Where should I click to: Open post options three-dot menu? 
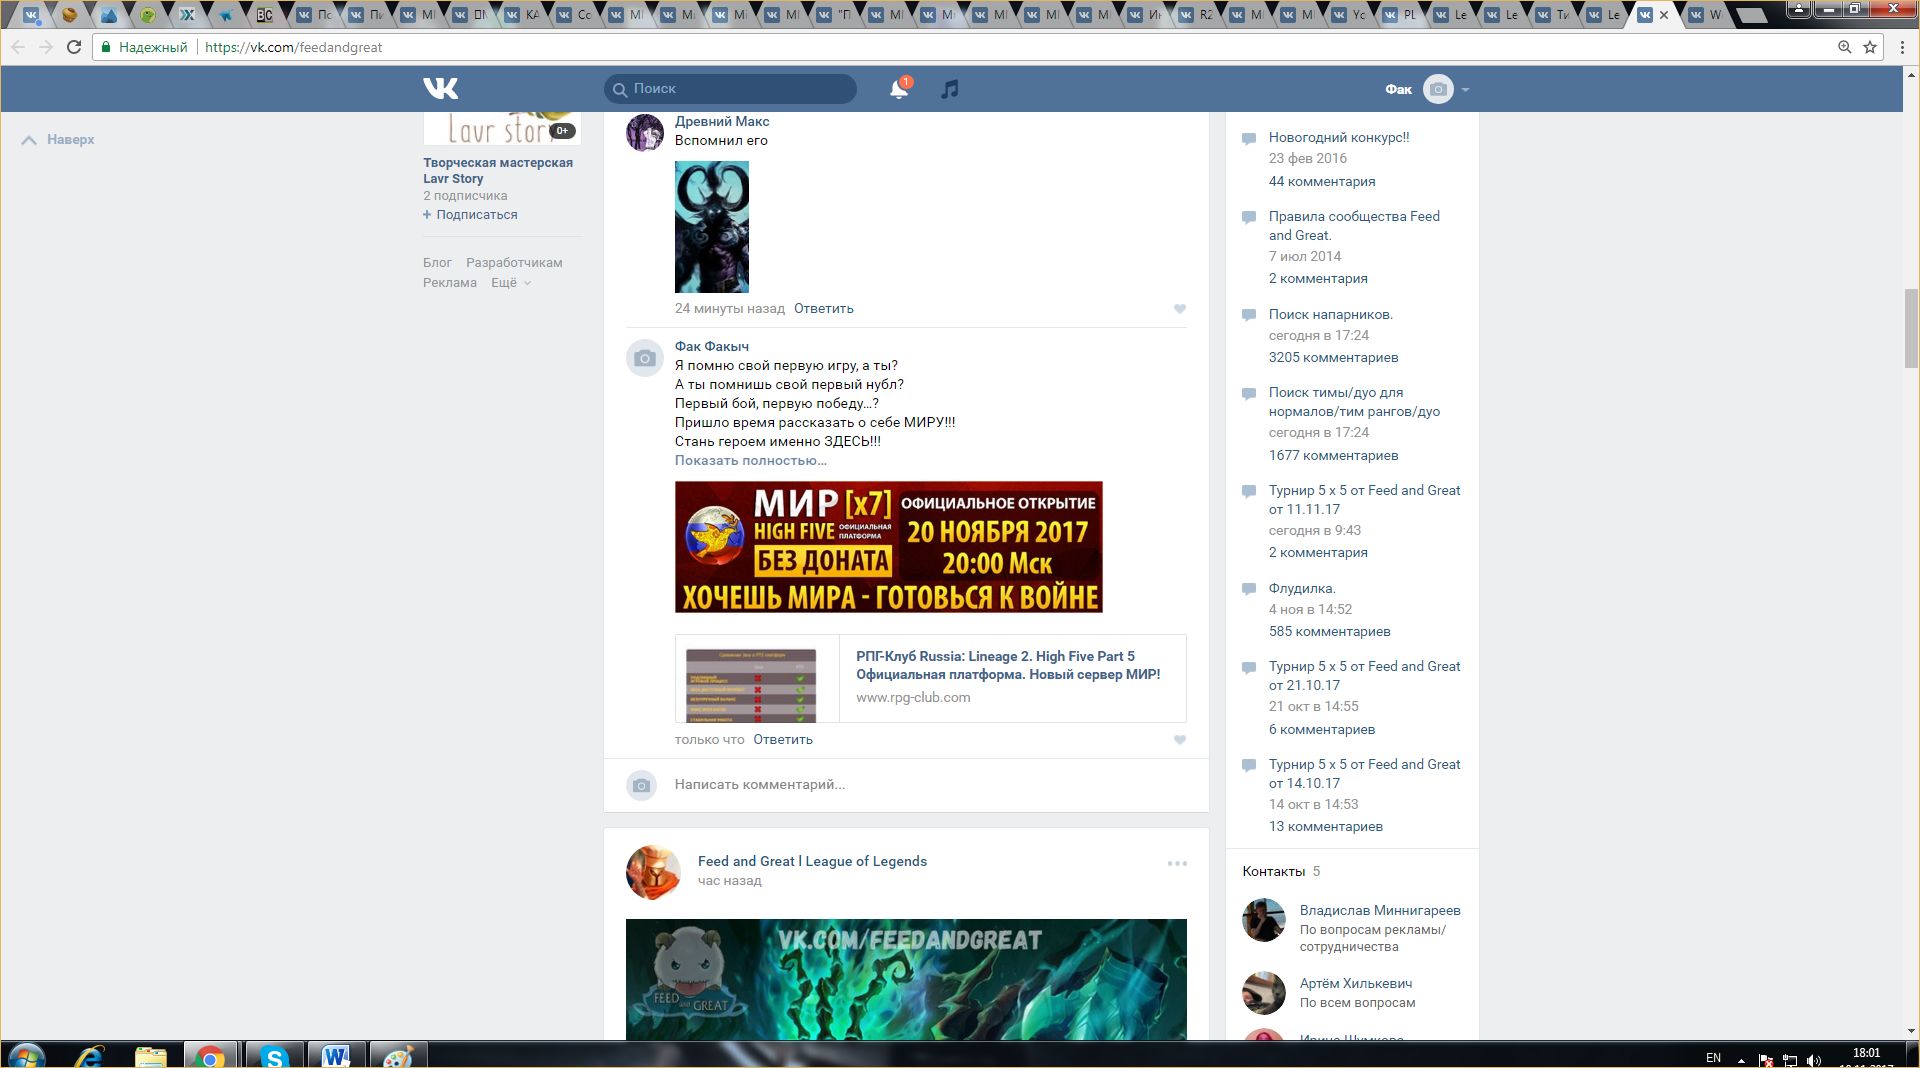pyautogui.click(x=1177, y=863)
